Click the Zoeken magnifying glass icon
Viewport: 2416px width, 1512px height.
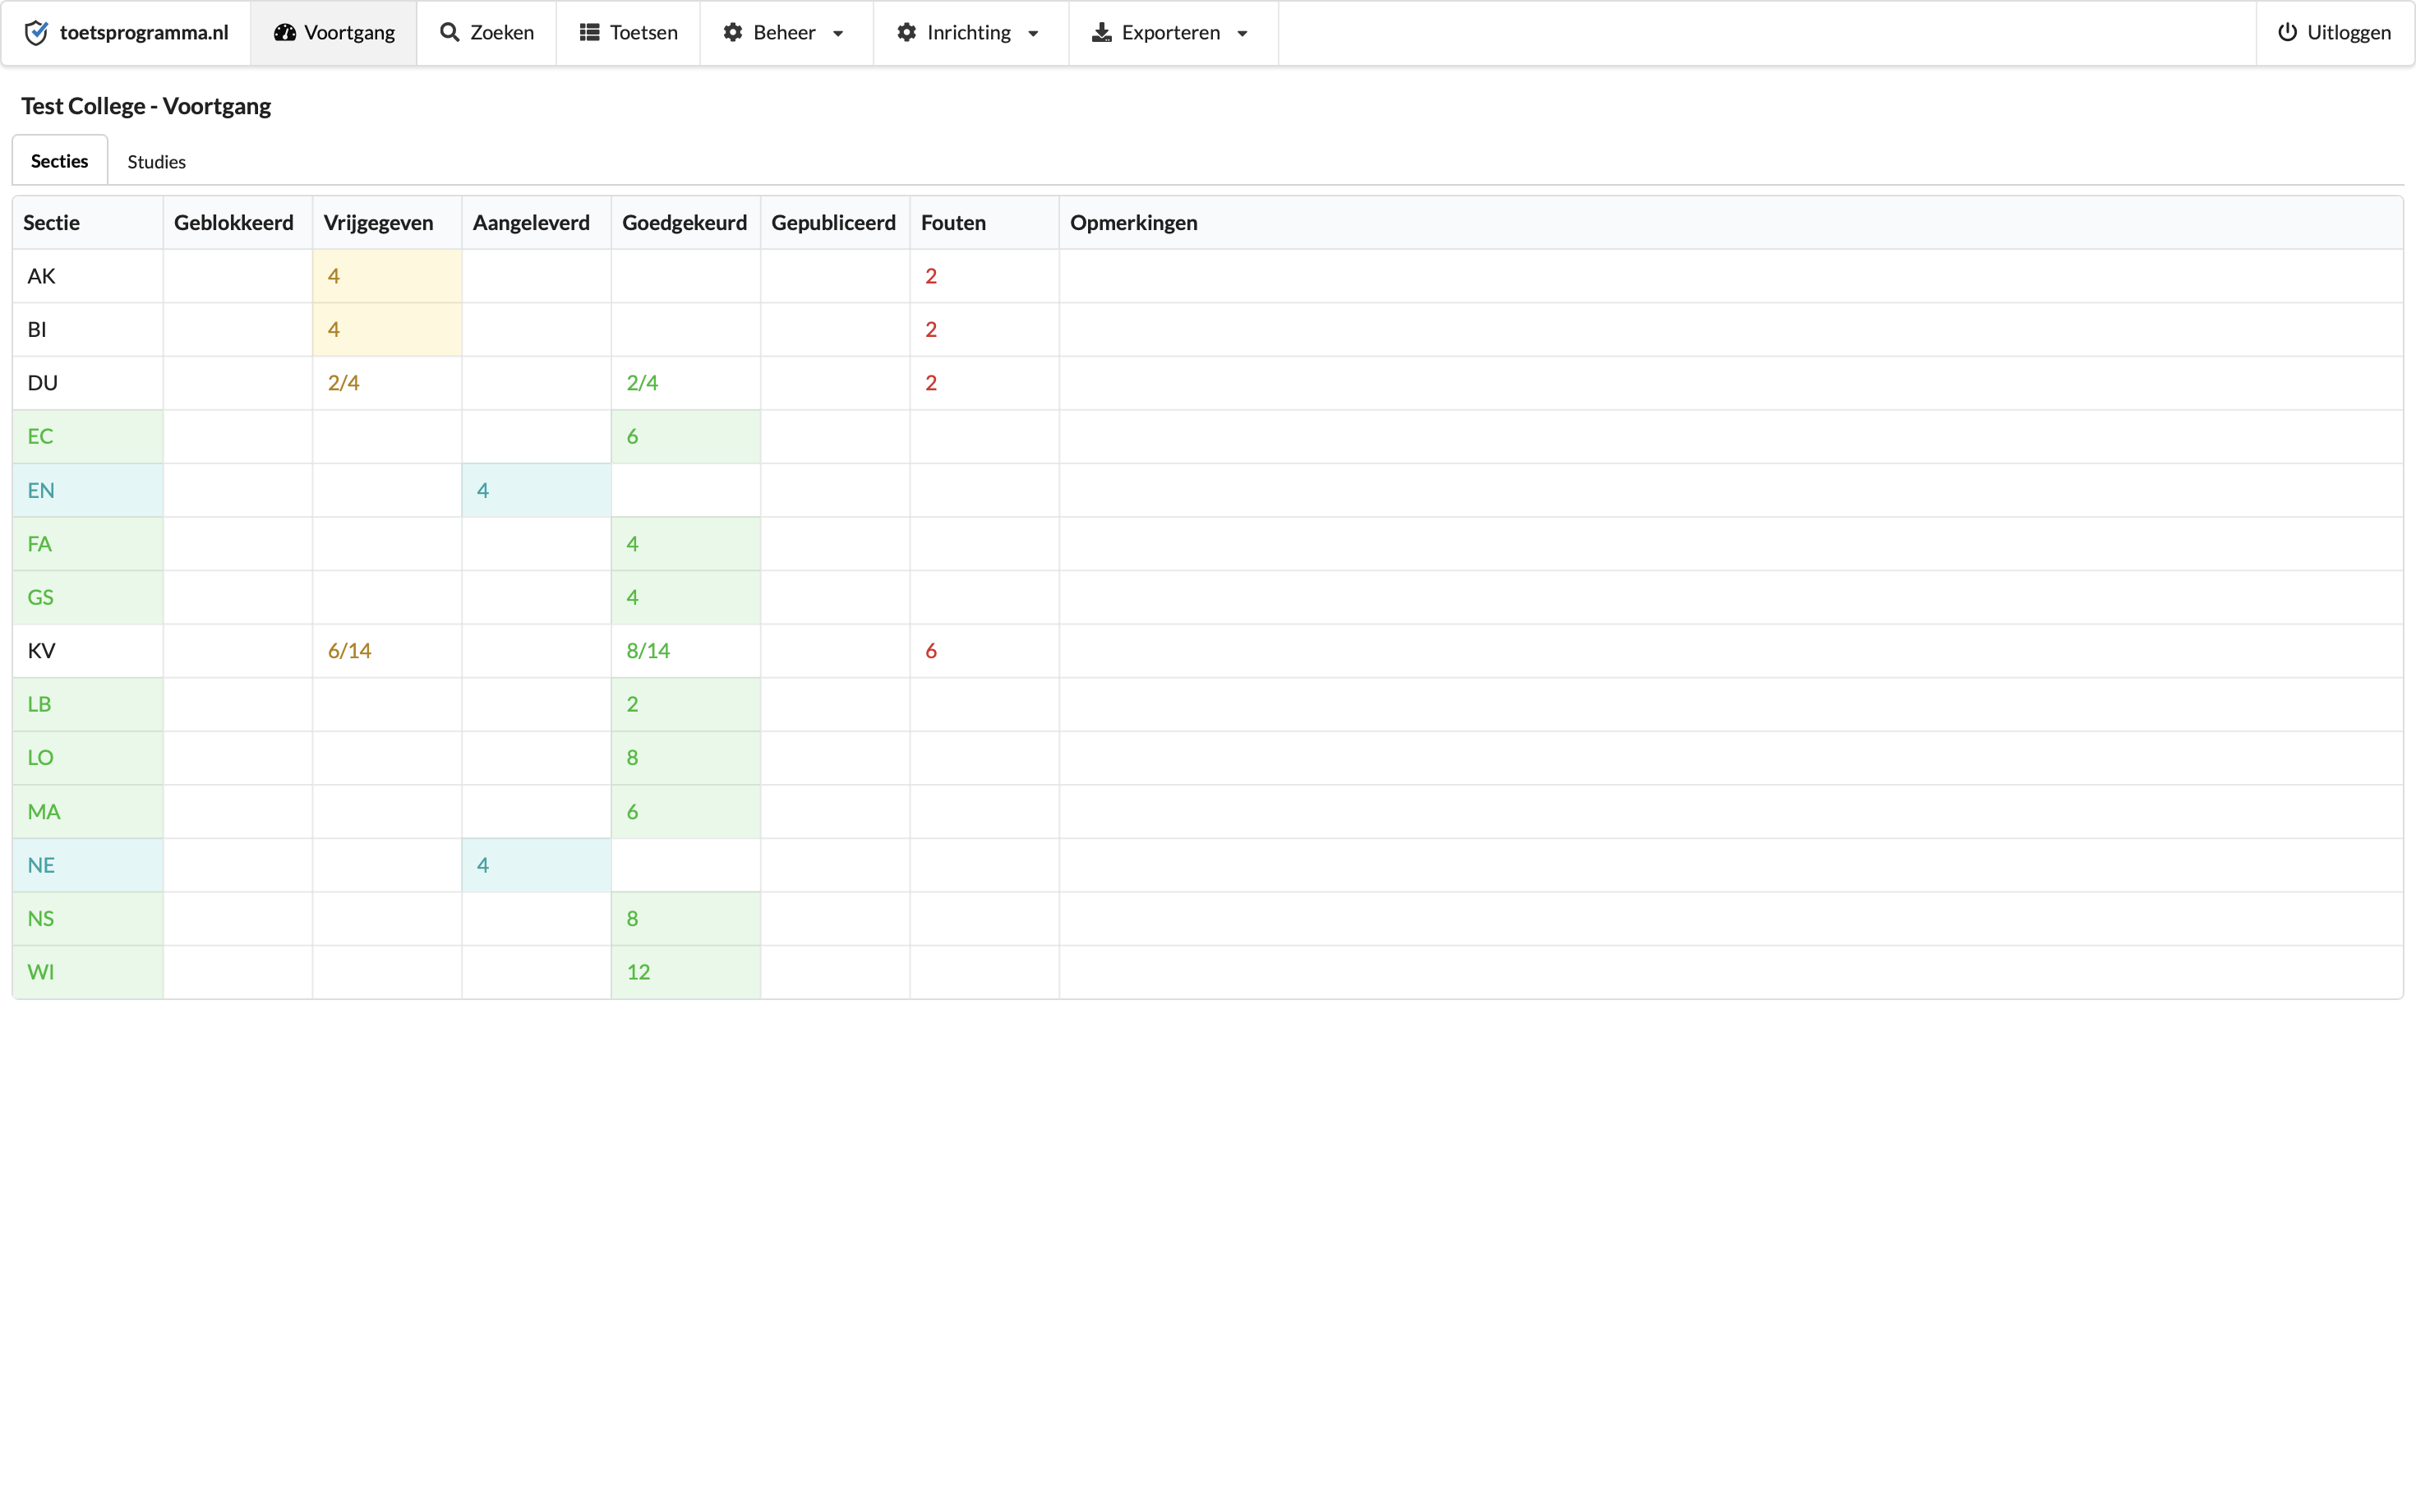[x=450, y=33]
